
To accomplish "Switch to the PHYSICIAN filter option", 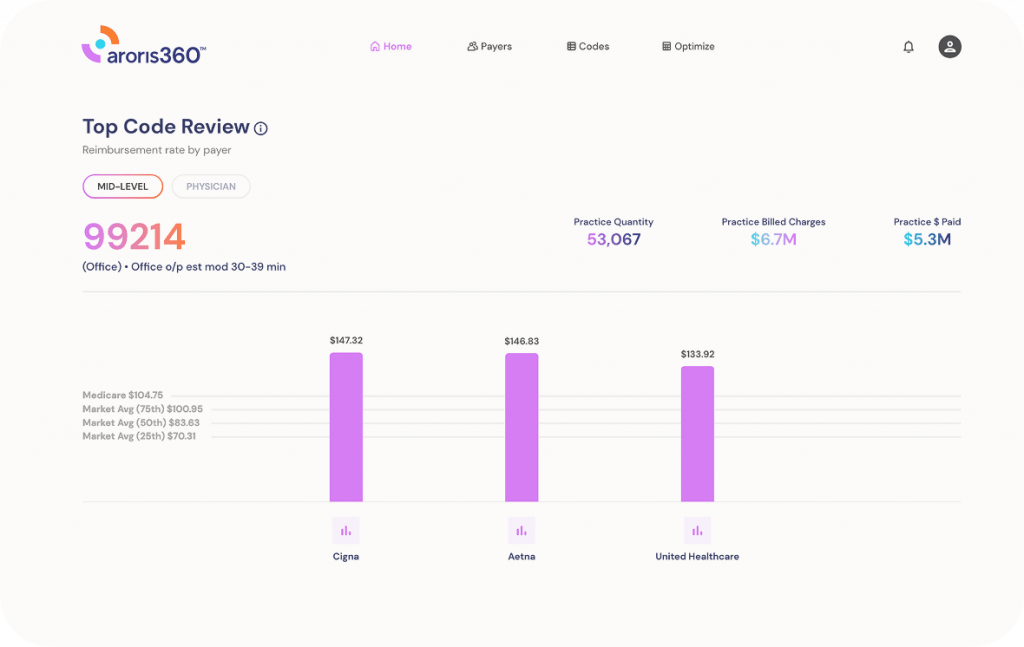I will (x=210, y=186).
